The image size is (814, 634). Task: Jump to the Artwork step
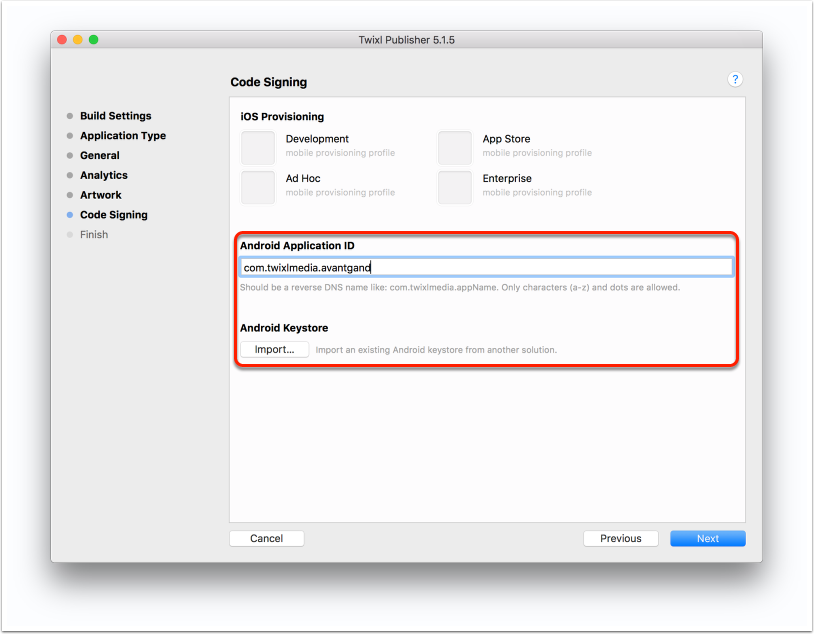[100, 195]
